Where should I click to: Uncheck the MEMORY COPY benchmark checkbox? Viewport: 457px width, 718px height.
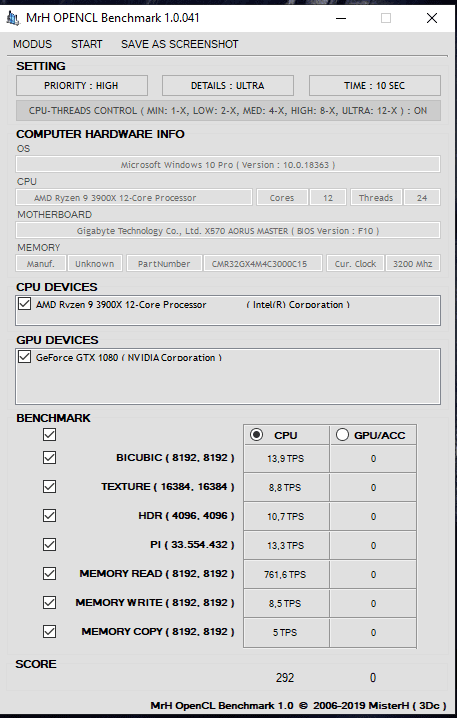coord(49,631)
